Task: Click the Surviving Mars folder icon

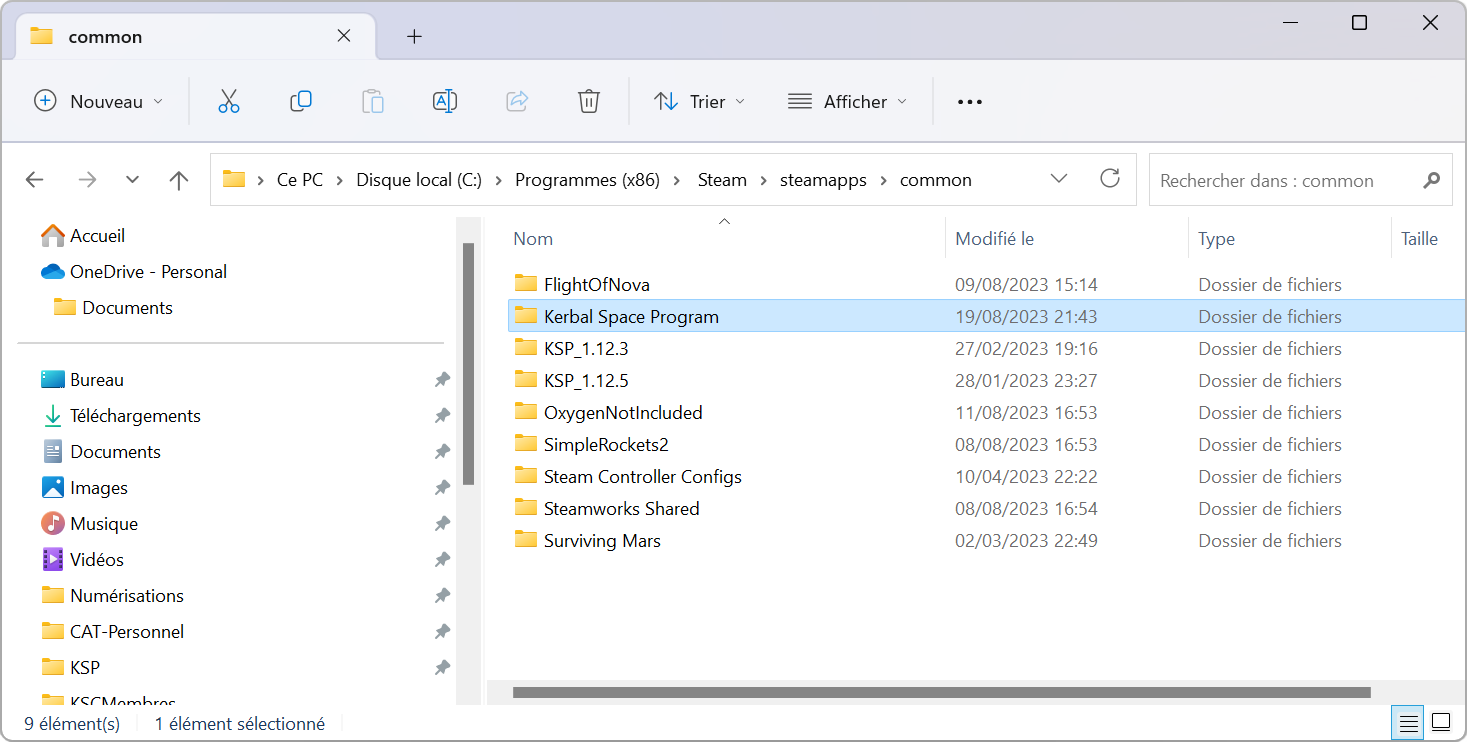Action: (526, 540)
